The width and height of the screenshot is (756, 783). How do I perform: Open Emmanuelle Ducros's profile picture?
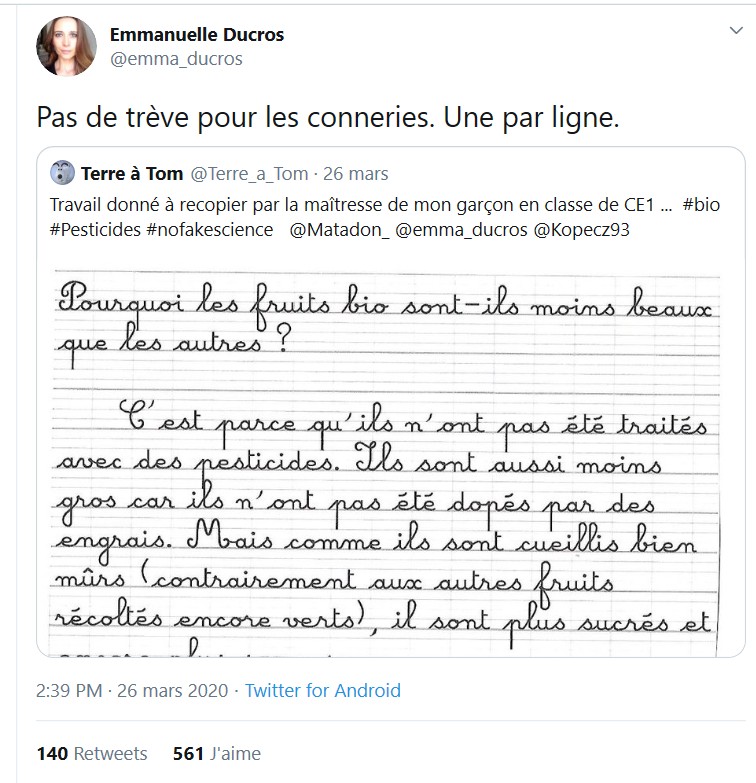(x=66, y=46)
